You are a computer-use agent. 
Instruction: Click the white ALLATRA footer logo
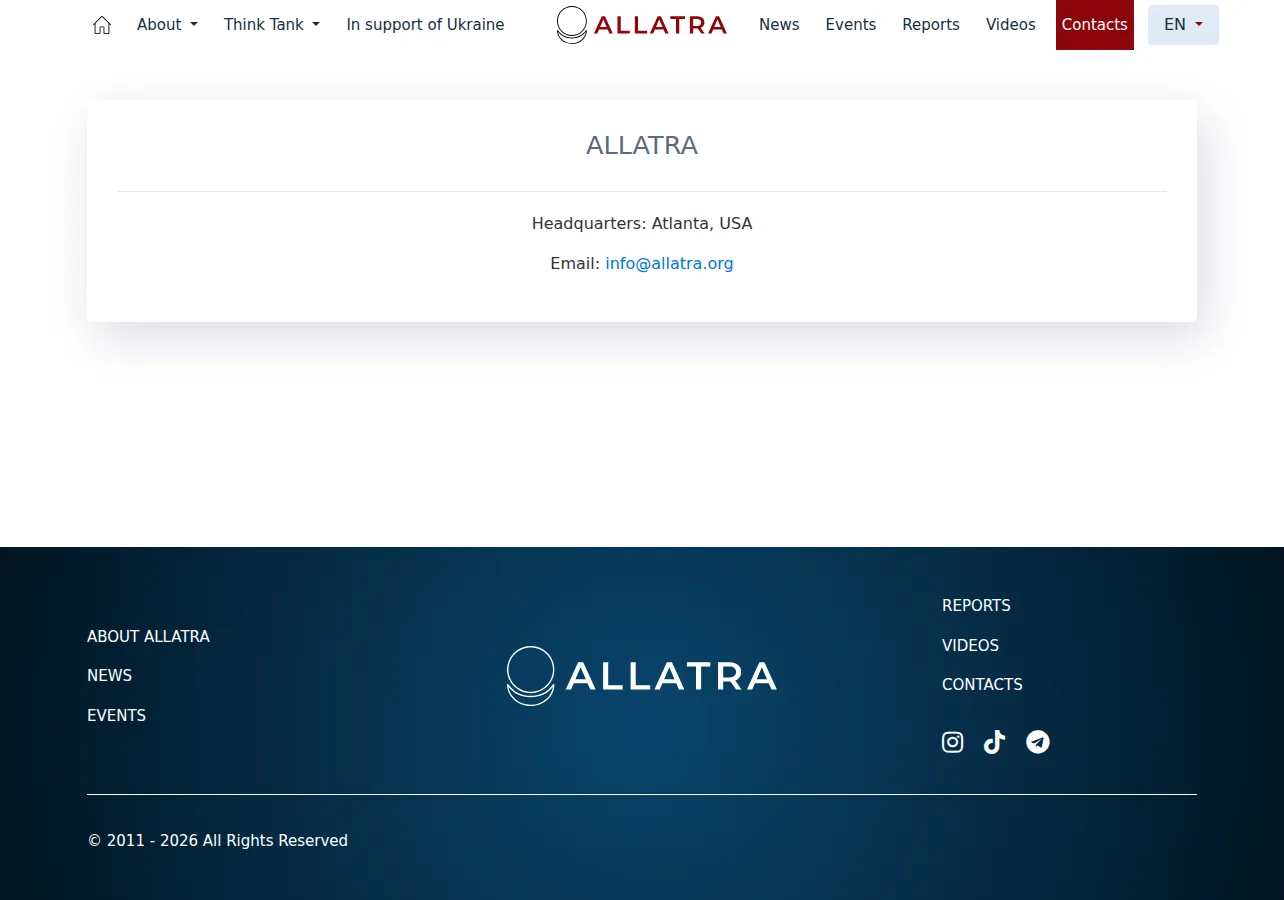[642, 676]
